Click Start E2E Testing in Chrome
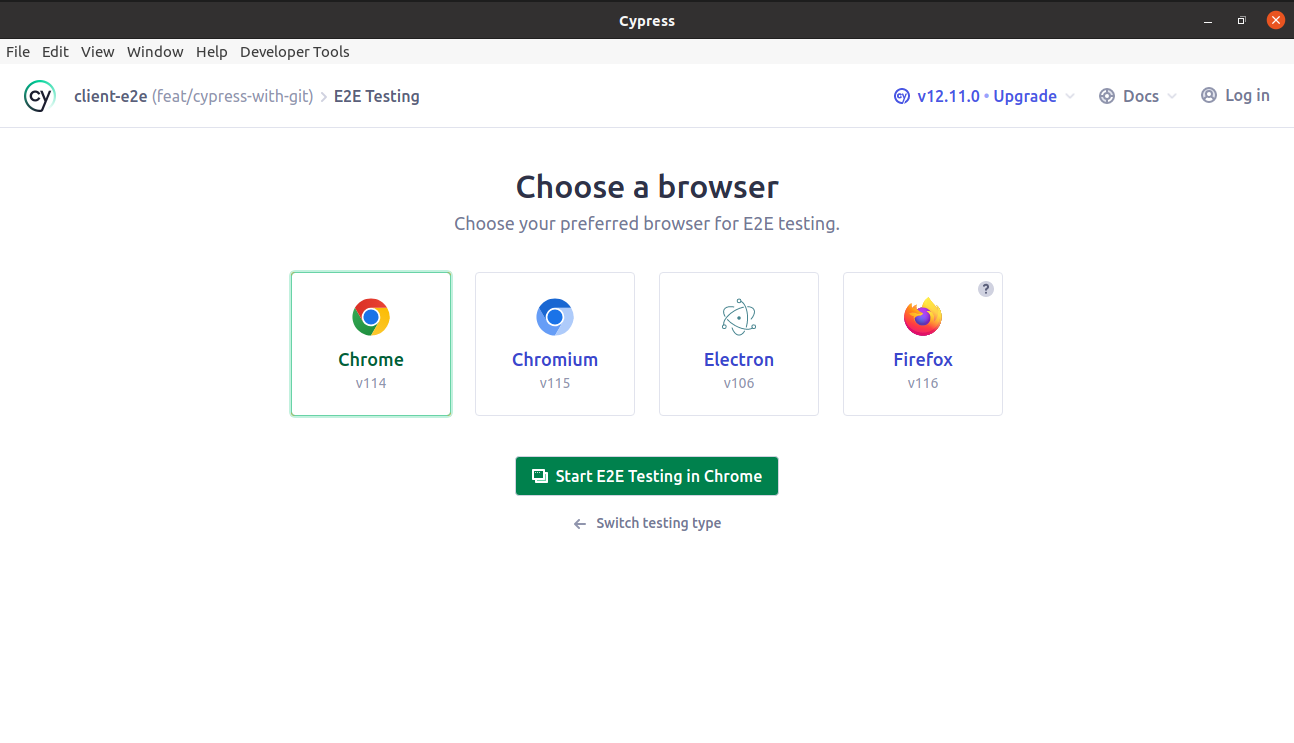 click(x=646, y=476)
